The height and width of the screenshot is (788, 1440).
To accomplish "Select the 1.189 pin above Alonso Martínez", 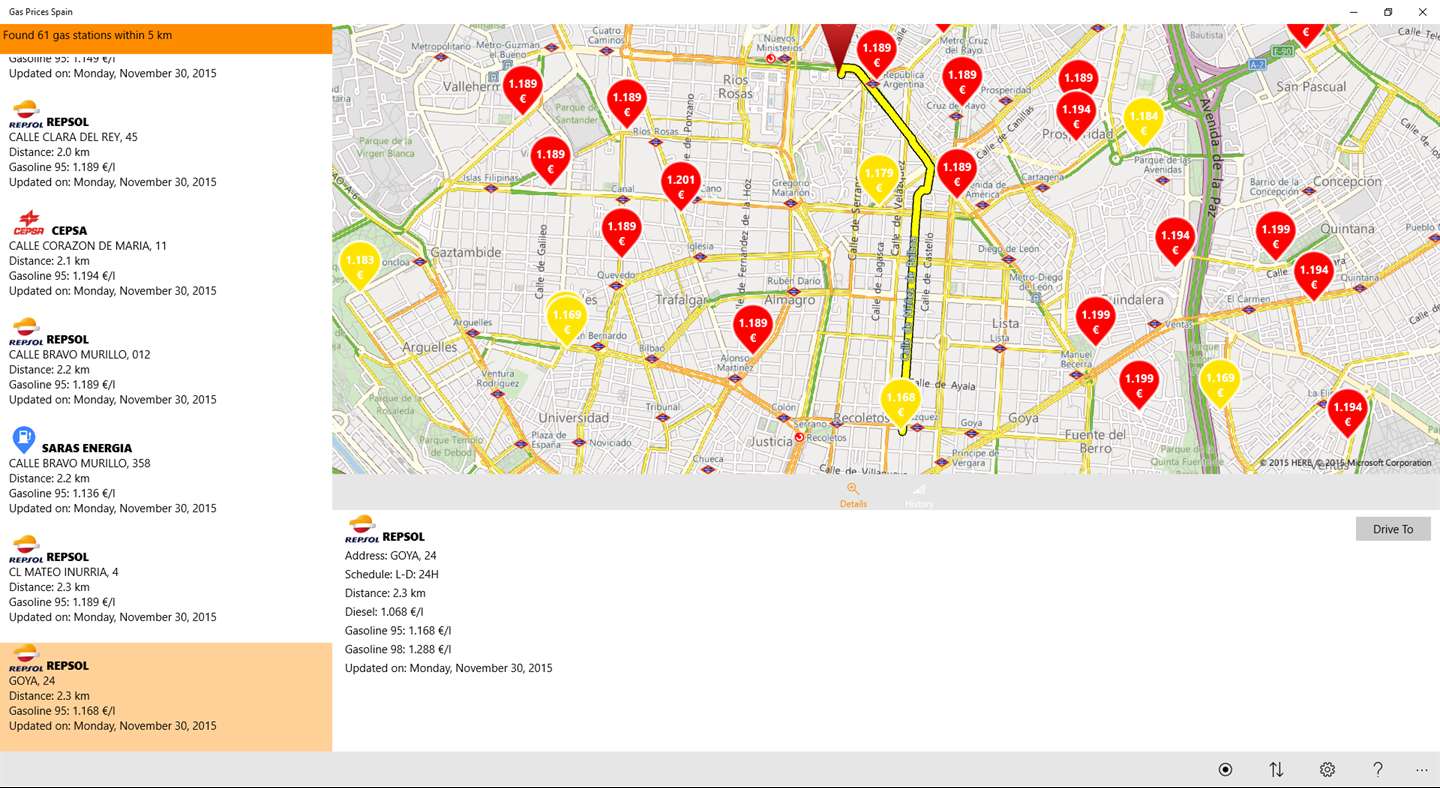I will (x=752, y=329).
